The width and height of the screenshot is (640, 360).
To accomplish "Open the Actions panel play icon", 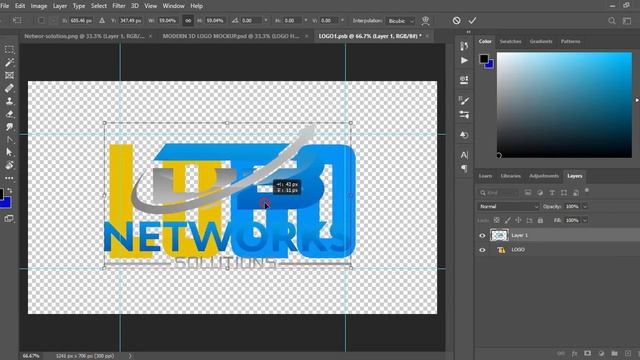I will point(464,60).
